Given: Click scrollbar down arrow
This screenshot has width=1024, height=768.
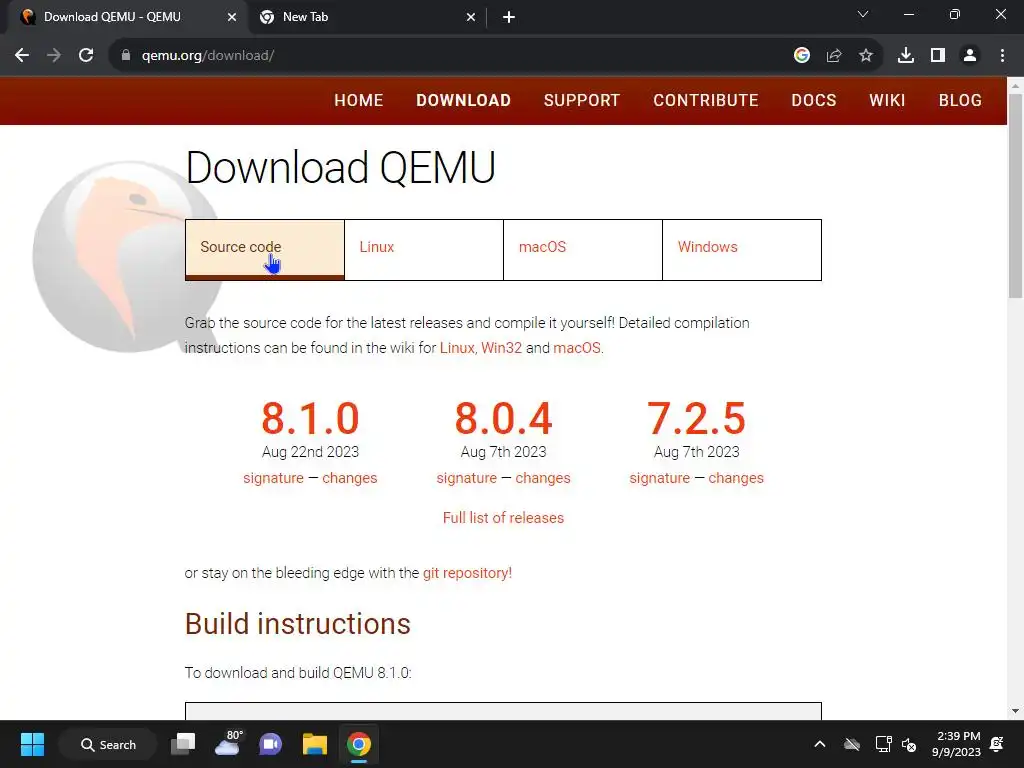Looking at the screenshot, I should tap(1015, 711).
